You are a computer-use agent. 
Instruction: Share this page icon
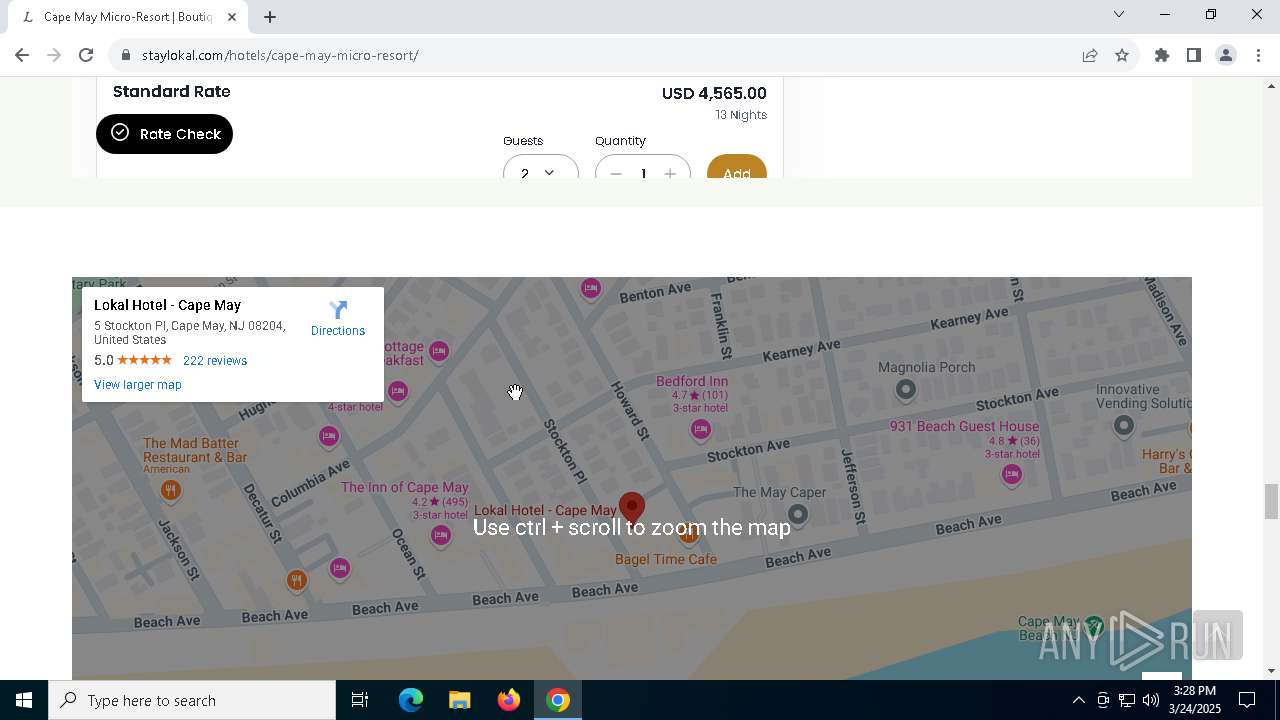(1090, 55)
